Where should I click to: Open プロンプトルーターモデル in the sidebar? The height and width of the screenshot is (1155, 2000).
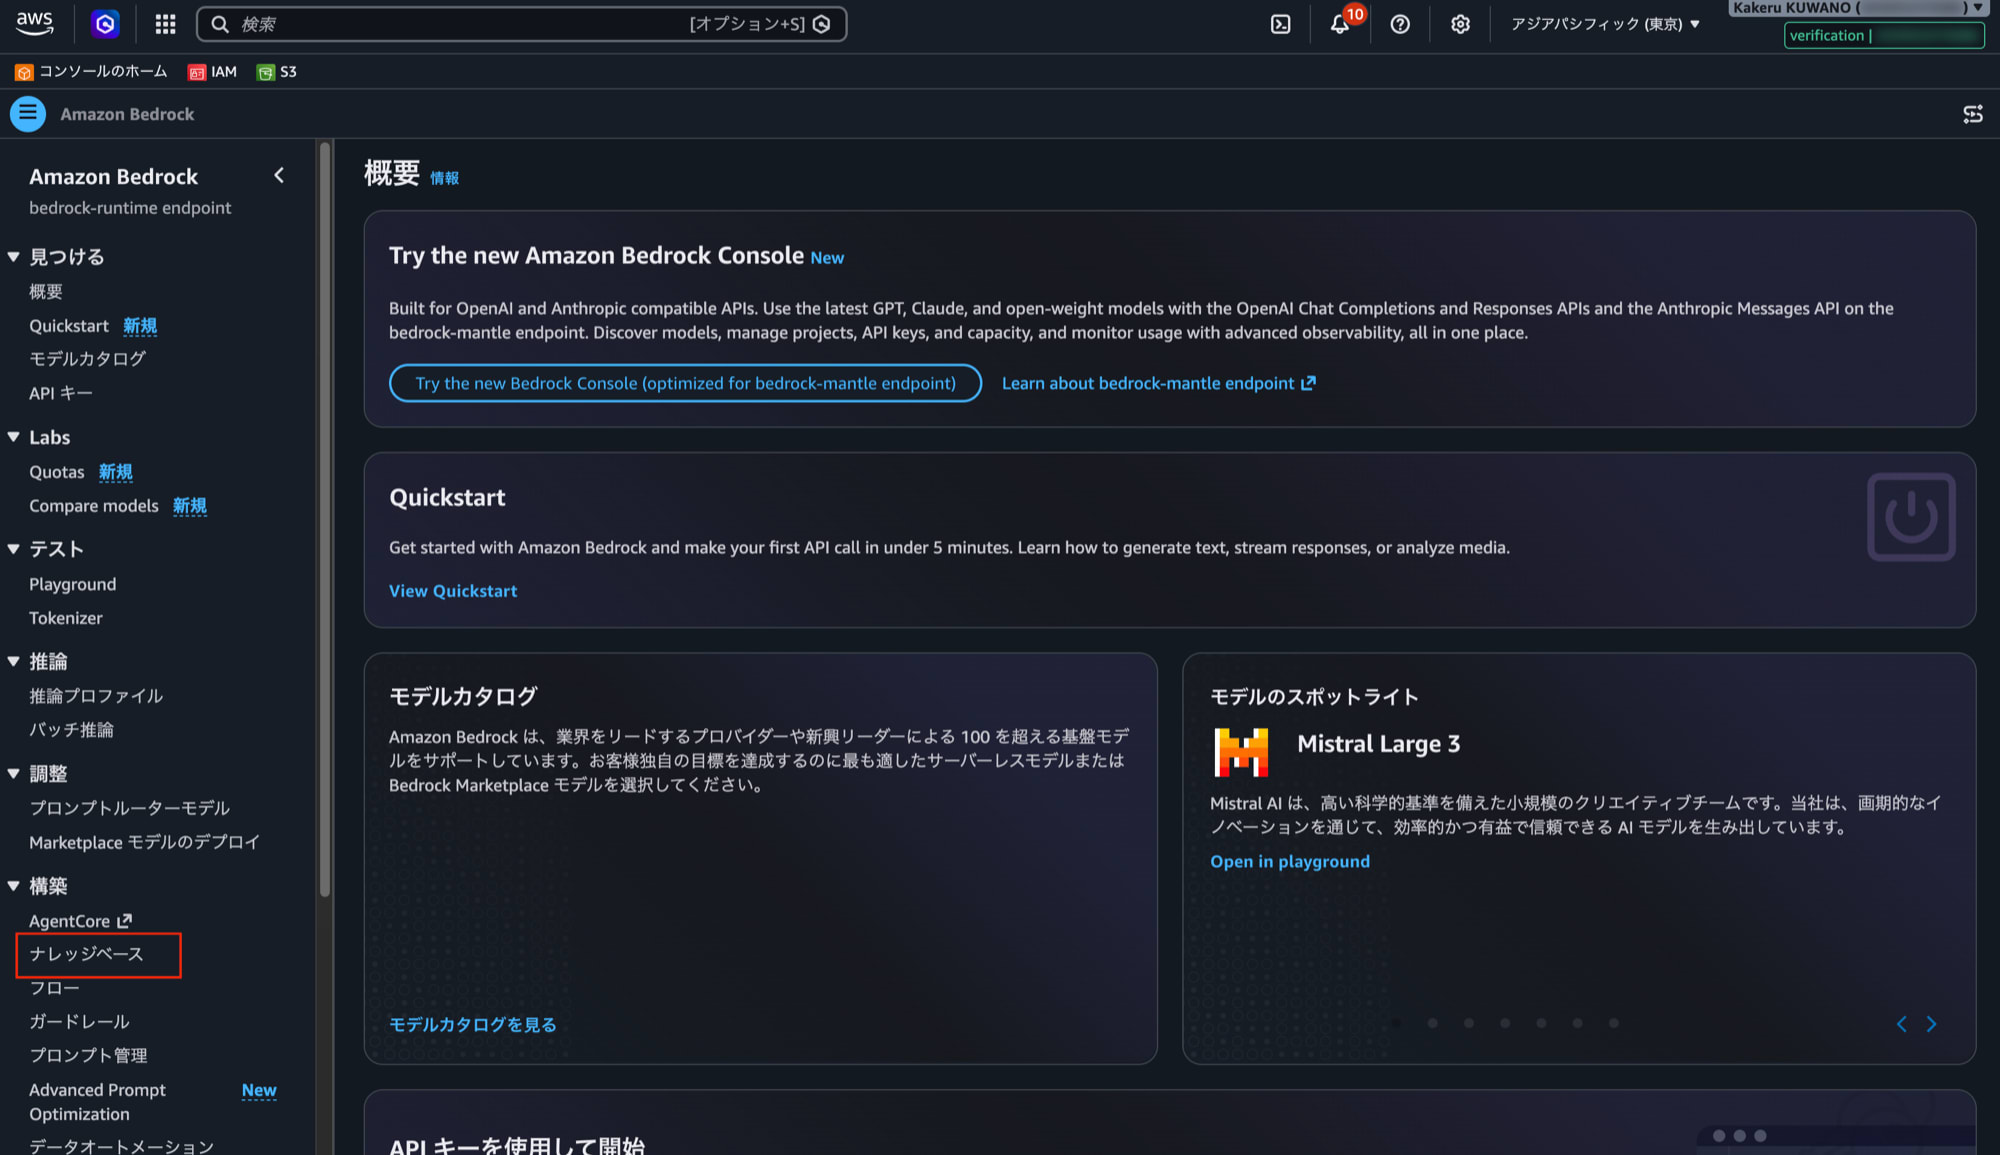130,808
